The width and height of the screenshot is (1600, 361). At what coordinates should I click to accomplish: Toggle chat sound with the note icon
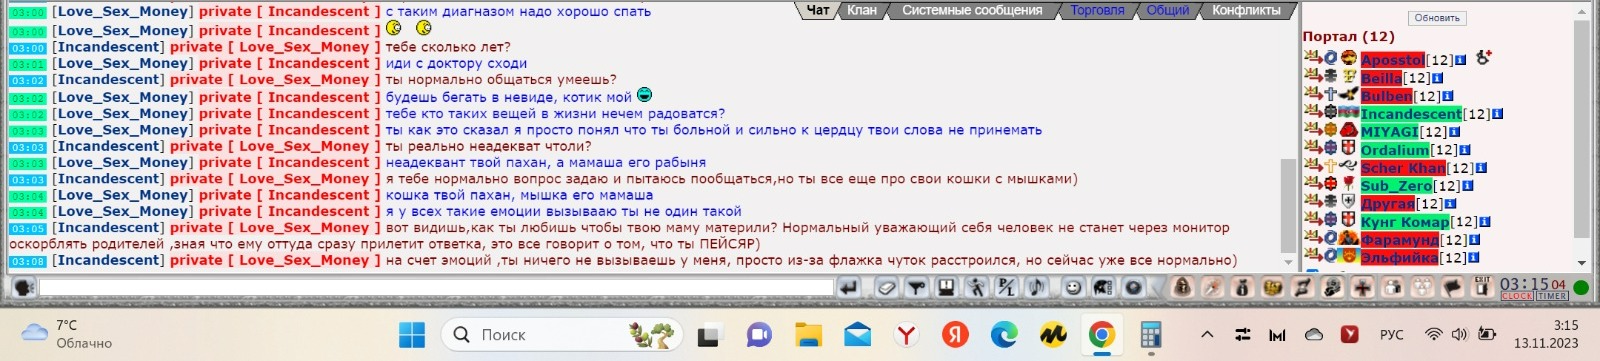coord(1036,288)
